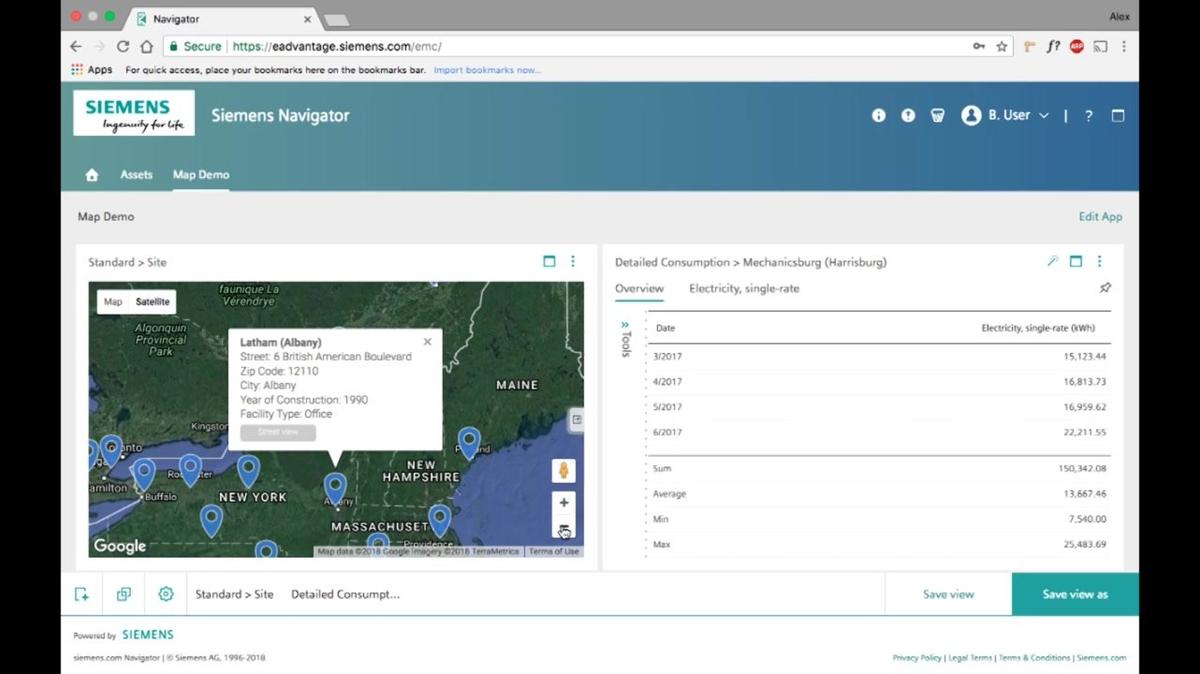This screenshot has height=674, width=1200.
Task: Bookmark this page with the star icon
Action: [x=1002, y=46]
